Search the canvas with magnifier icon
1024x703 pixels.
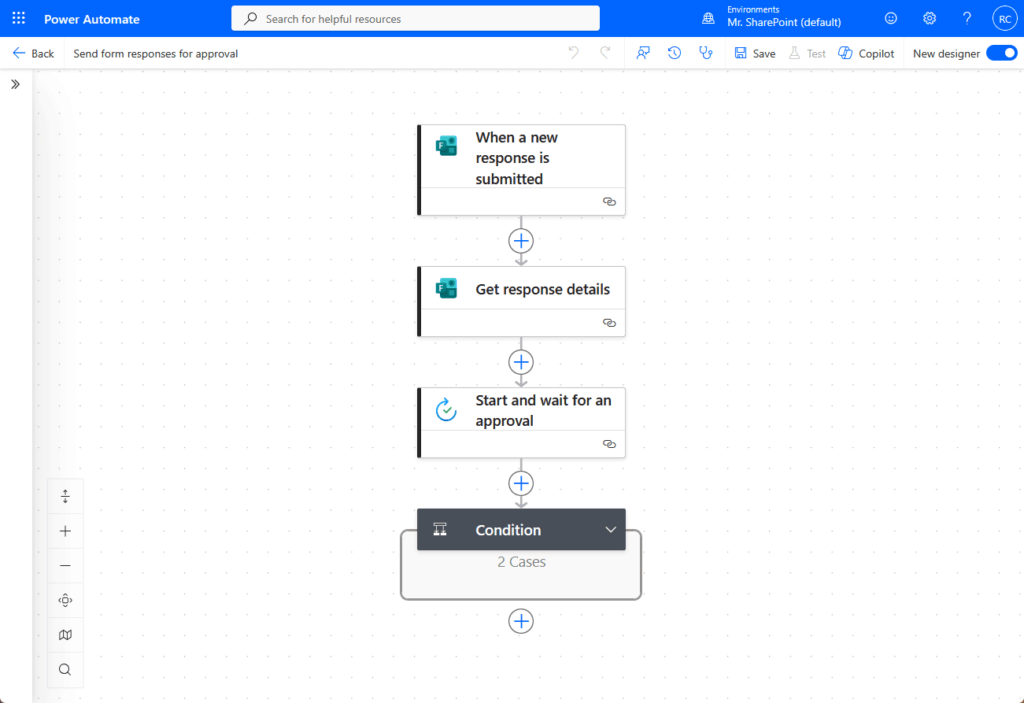(x=65, y=670)
